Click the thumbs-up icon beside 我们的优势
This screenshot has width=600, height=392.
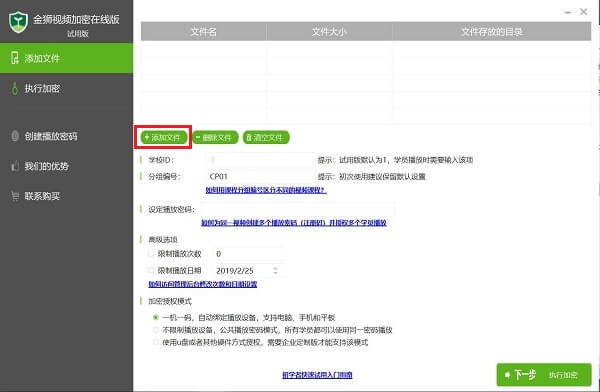(15, 166)
